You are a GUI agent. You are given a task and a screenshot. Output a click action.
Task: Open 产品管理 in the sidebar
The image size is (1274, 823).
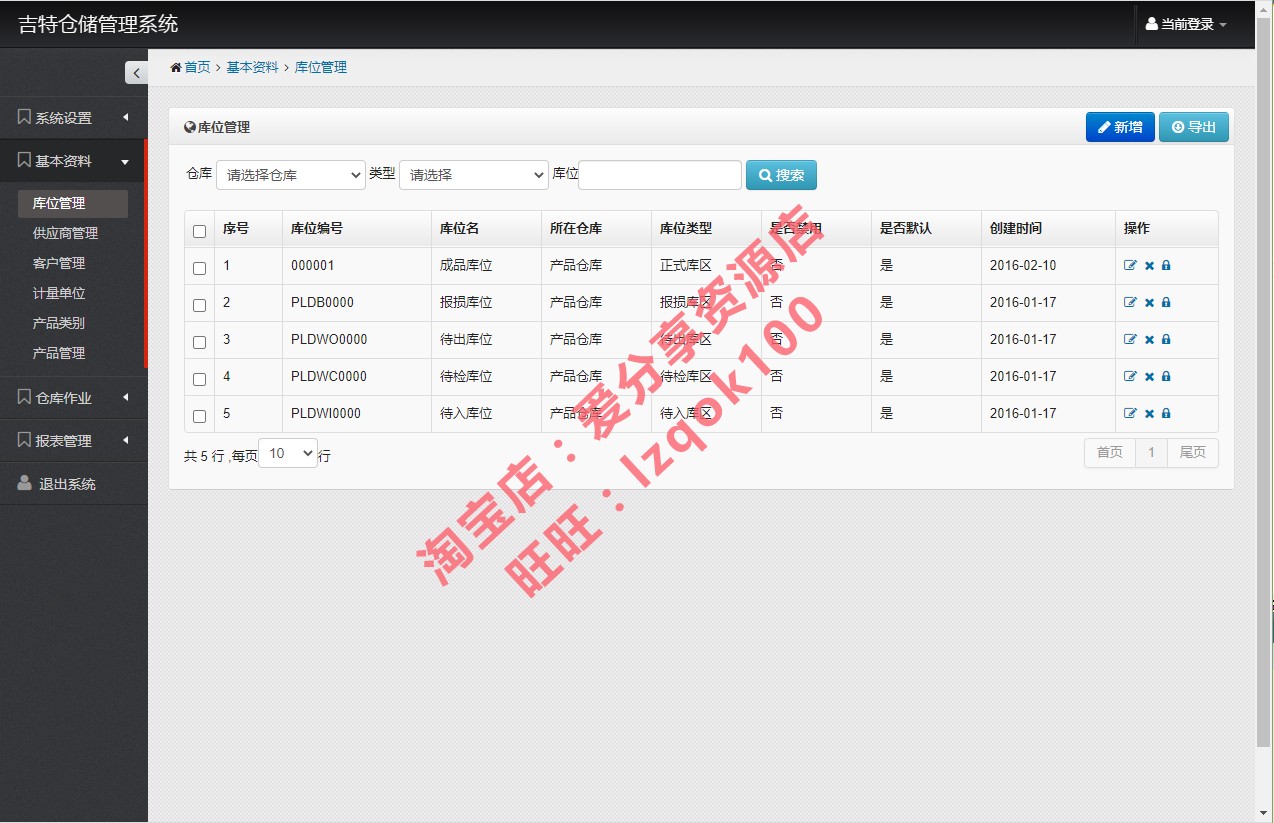(59, 353)
